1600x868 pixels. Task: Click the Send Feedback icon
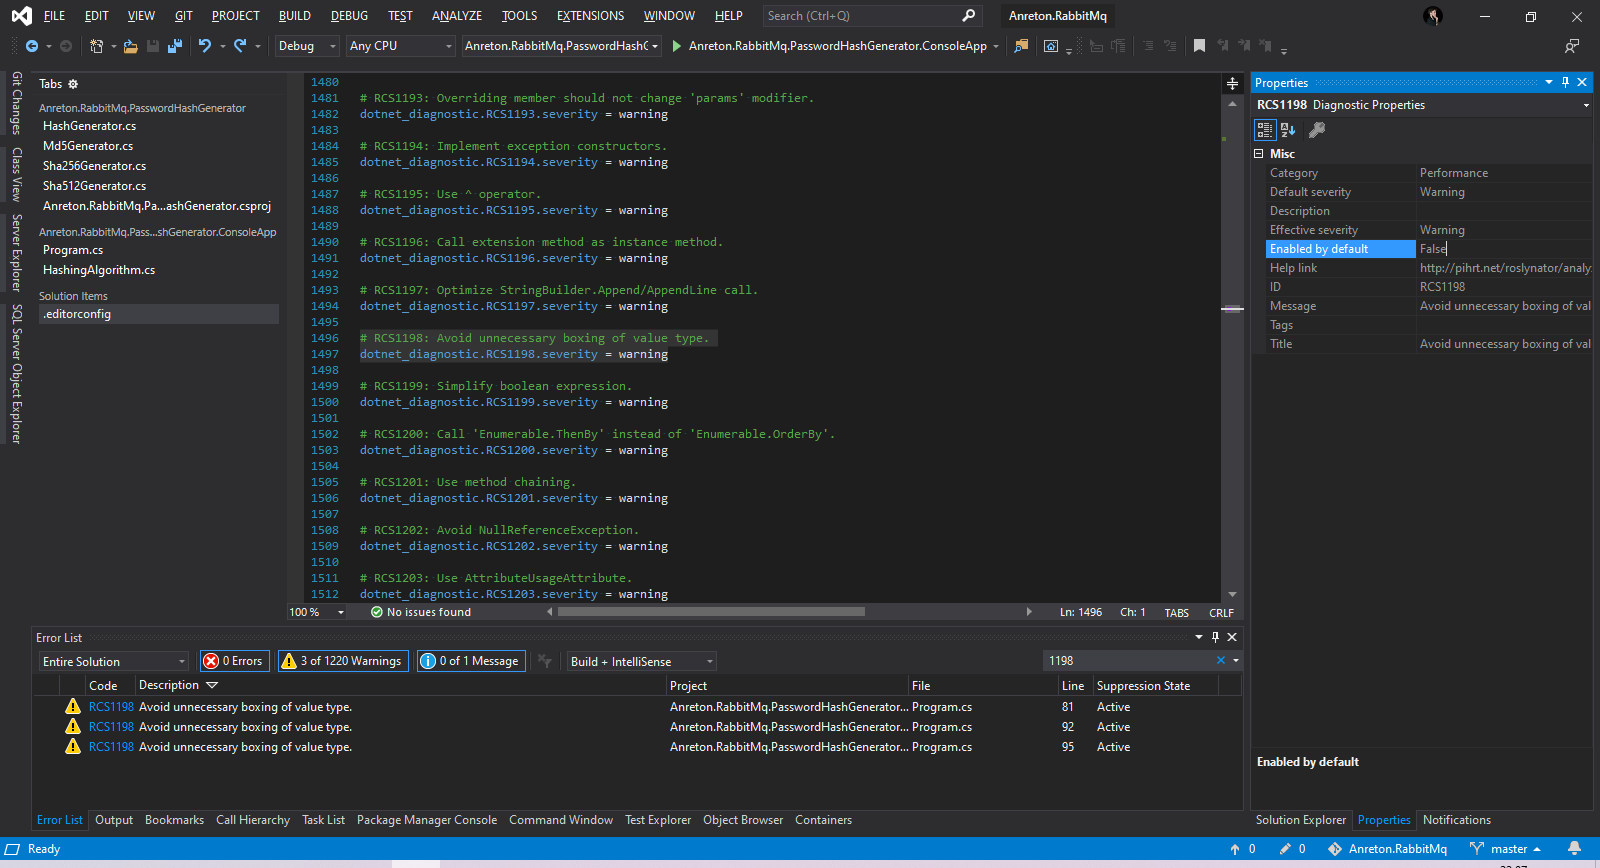1572,46
